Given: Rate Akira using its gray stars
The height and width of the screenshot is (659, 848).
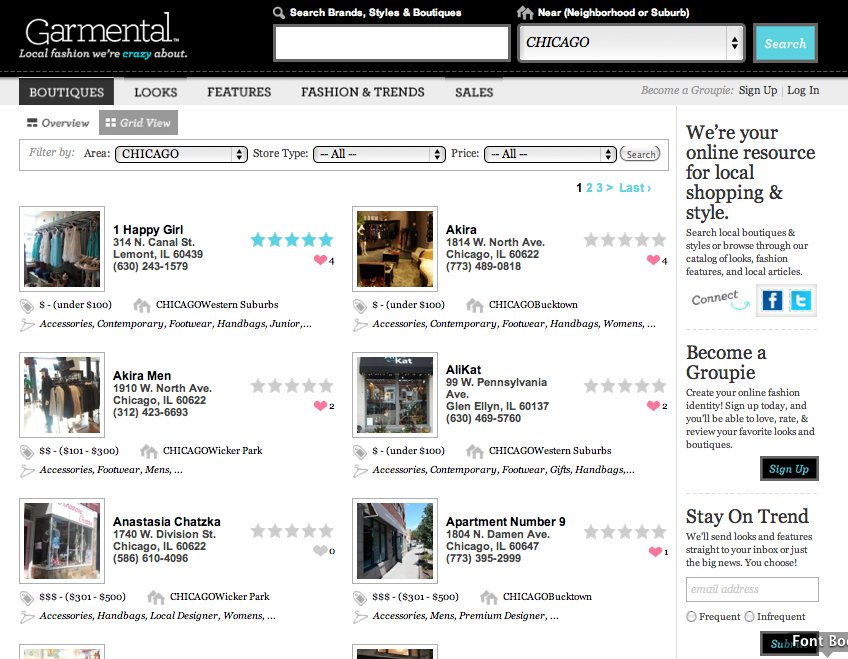Looking at the screenshot, I should pos(625,239).
